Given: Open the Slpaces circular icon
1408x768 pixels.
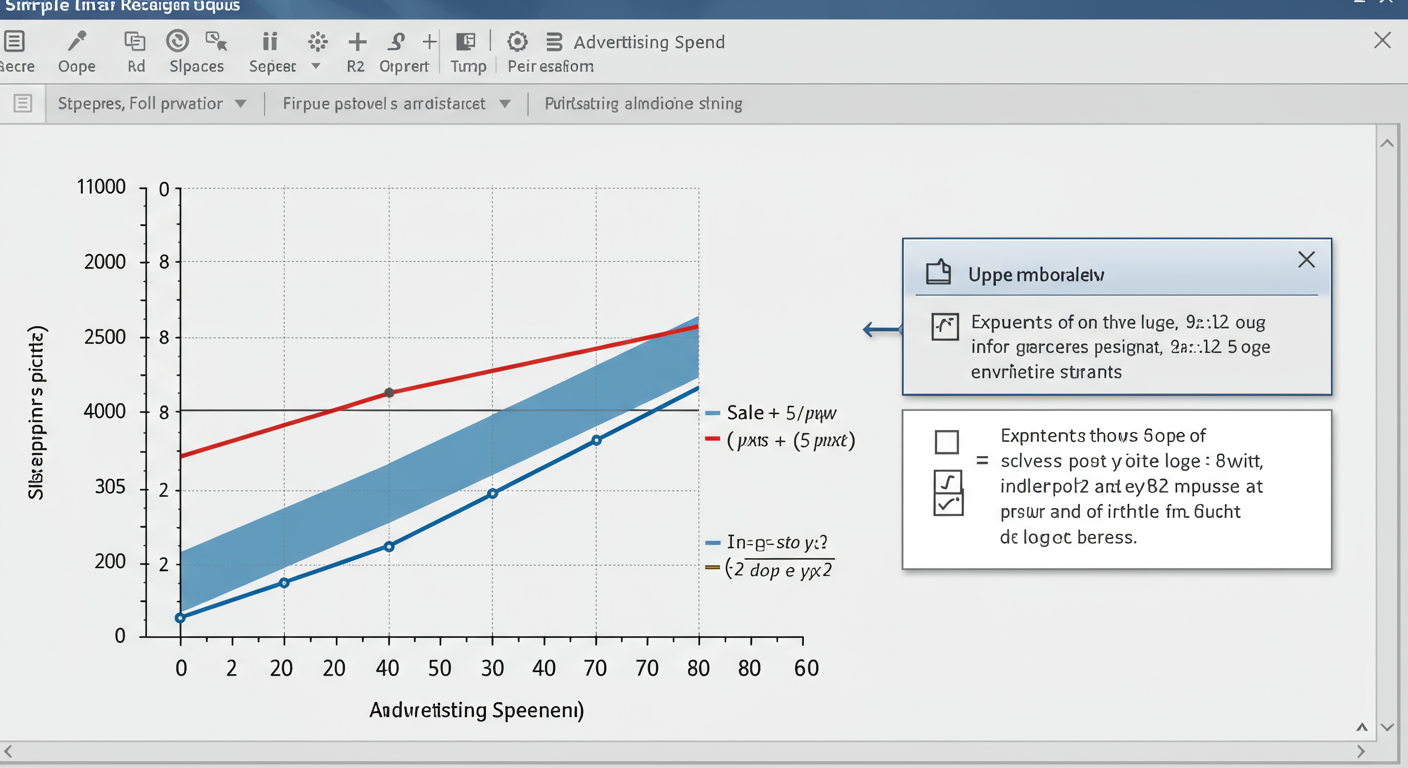Looking at the screenshot, I should point(178,42).
